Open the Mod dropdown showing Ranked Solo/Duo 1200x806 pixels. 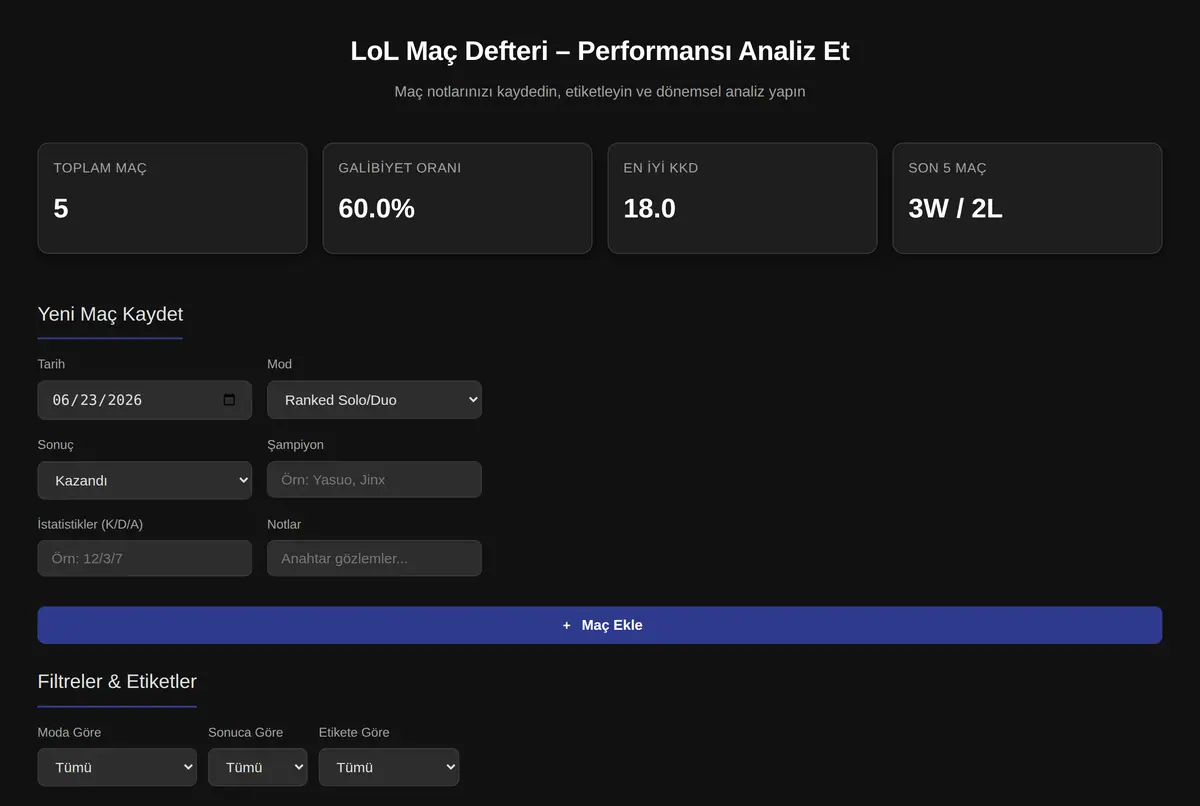(374, 400)
